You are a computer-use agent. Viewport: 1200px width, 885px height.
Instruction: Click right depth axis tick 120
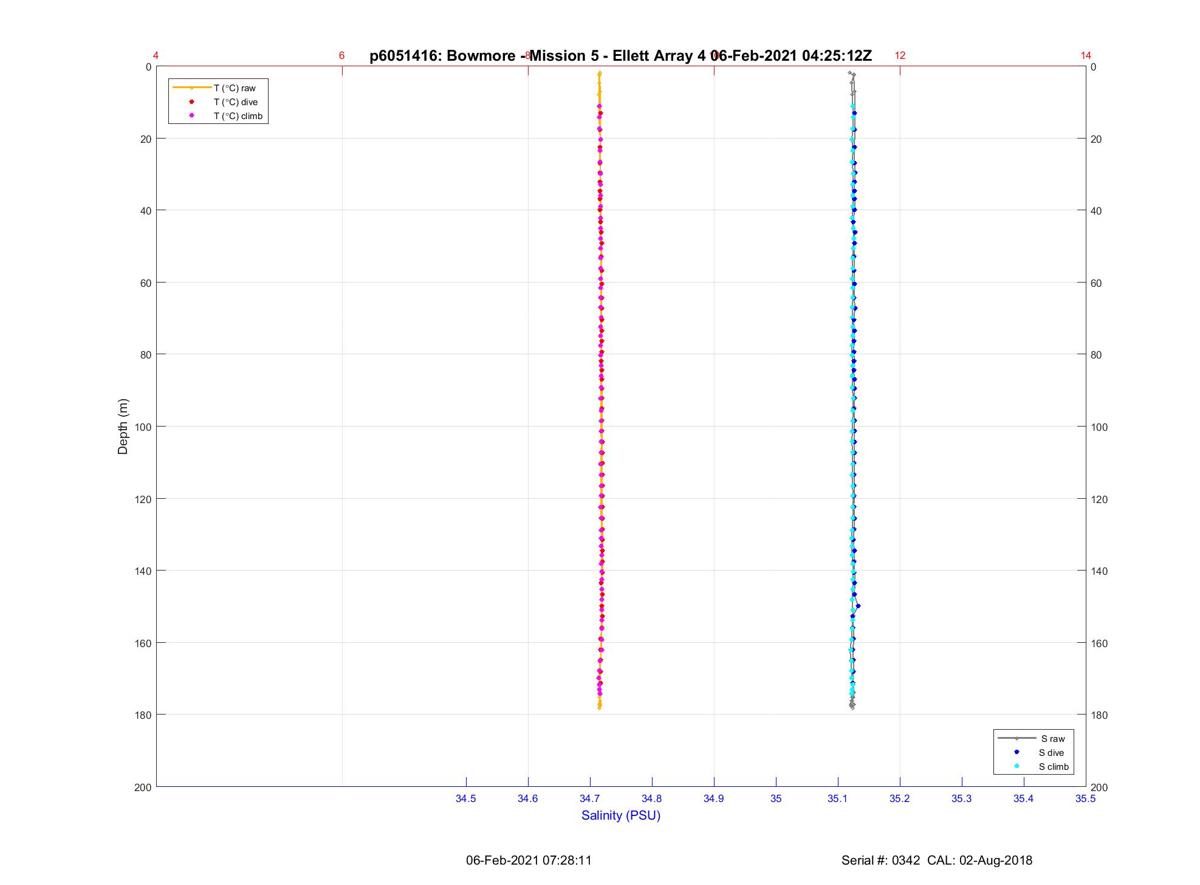[x=1100, y=499]
